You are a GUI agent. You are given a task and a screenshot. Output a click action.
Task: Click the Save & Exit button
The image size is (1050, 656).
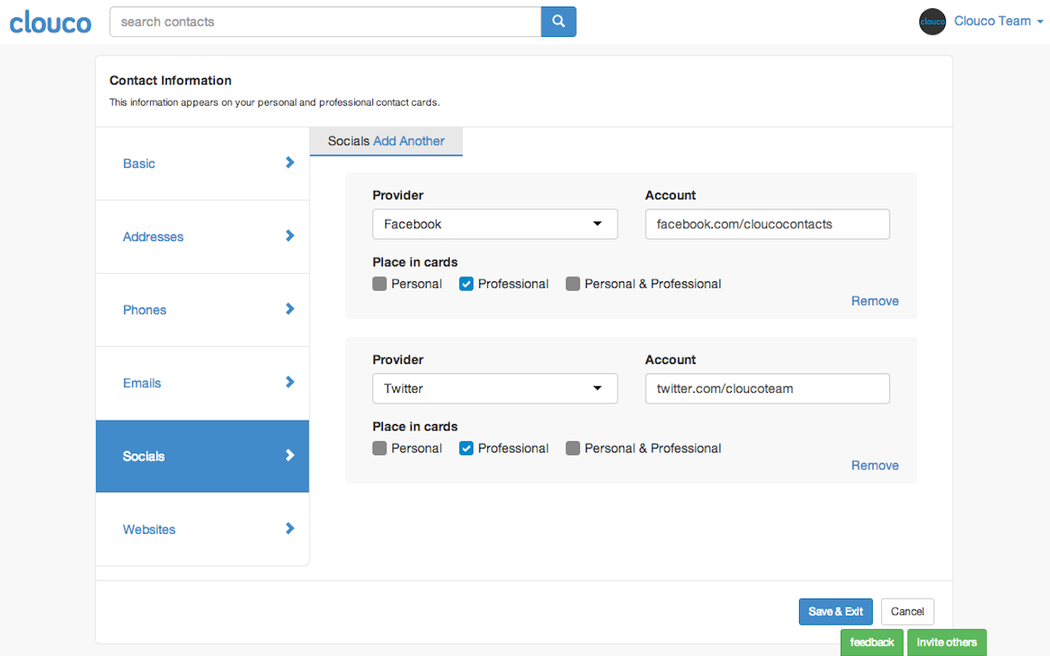[x=835, y=612]
